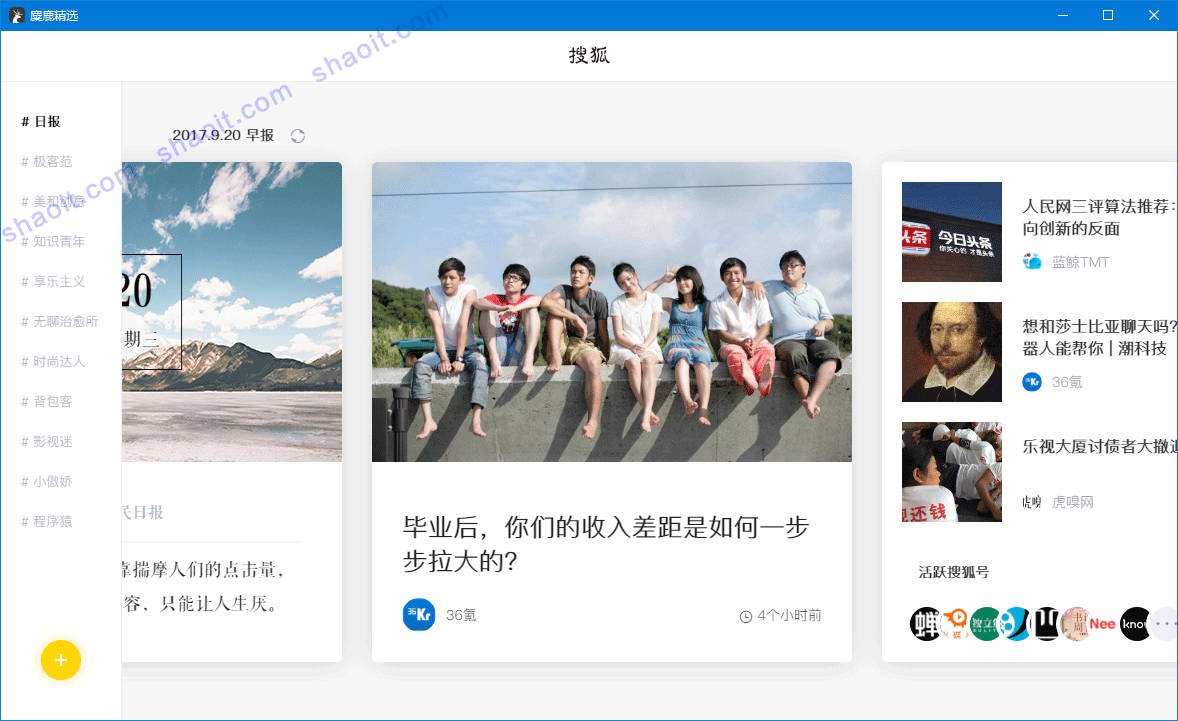1178x721 pixels.
Task: Close the 麋鹿精选 window
Action: point(1154,15)
